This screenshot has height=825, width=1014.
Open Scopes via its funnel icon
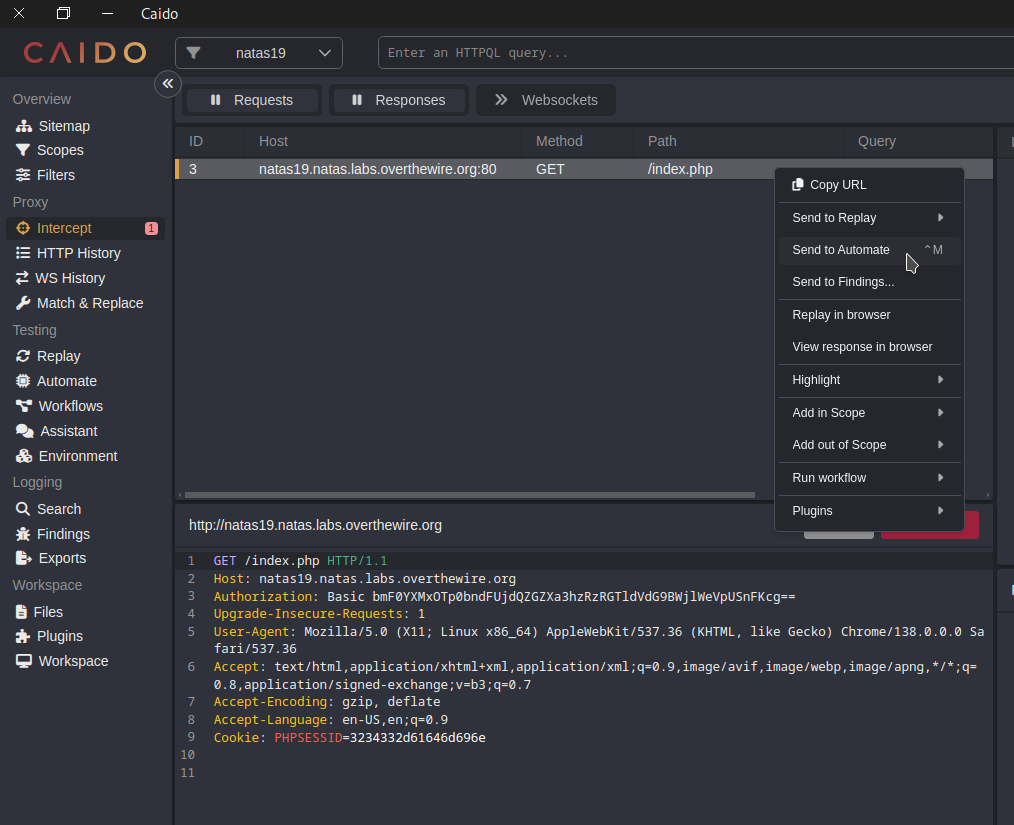[23, 150]
